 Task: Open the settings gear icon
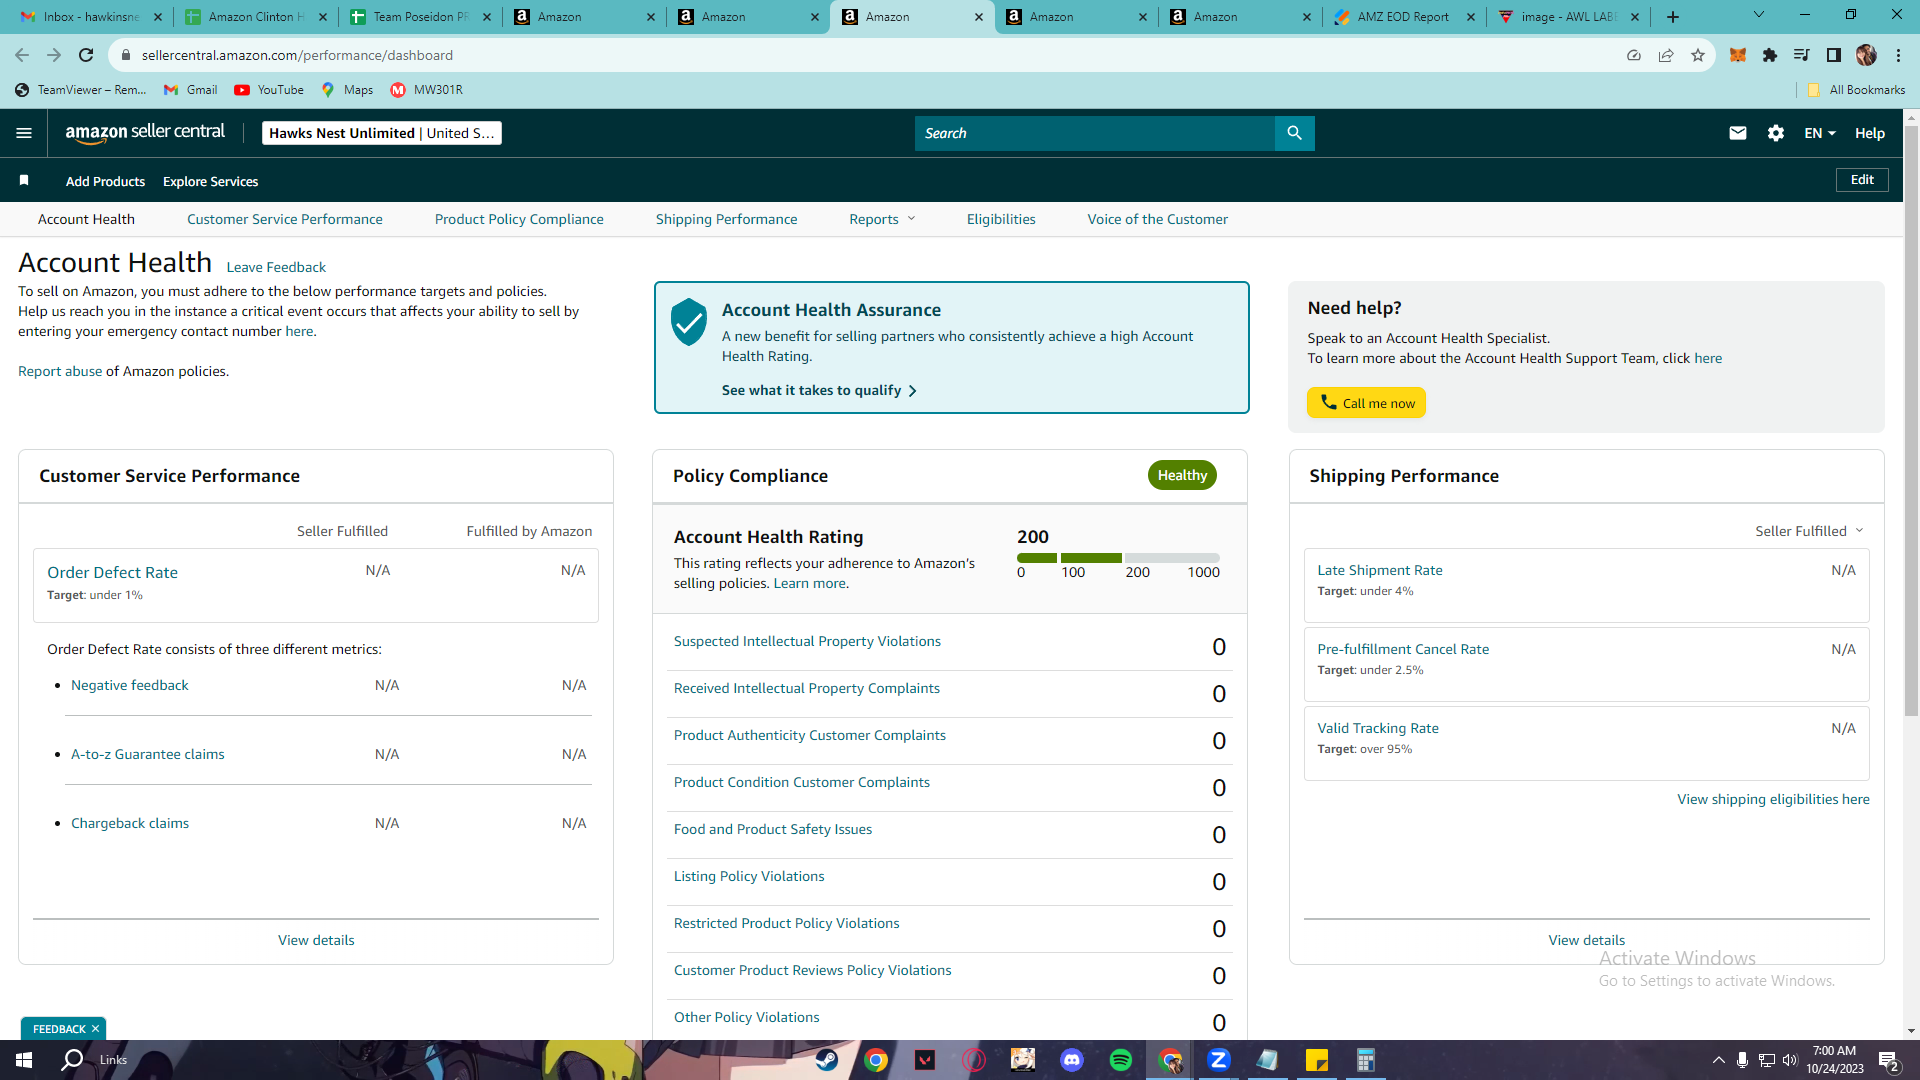tap(1776, 133)
